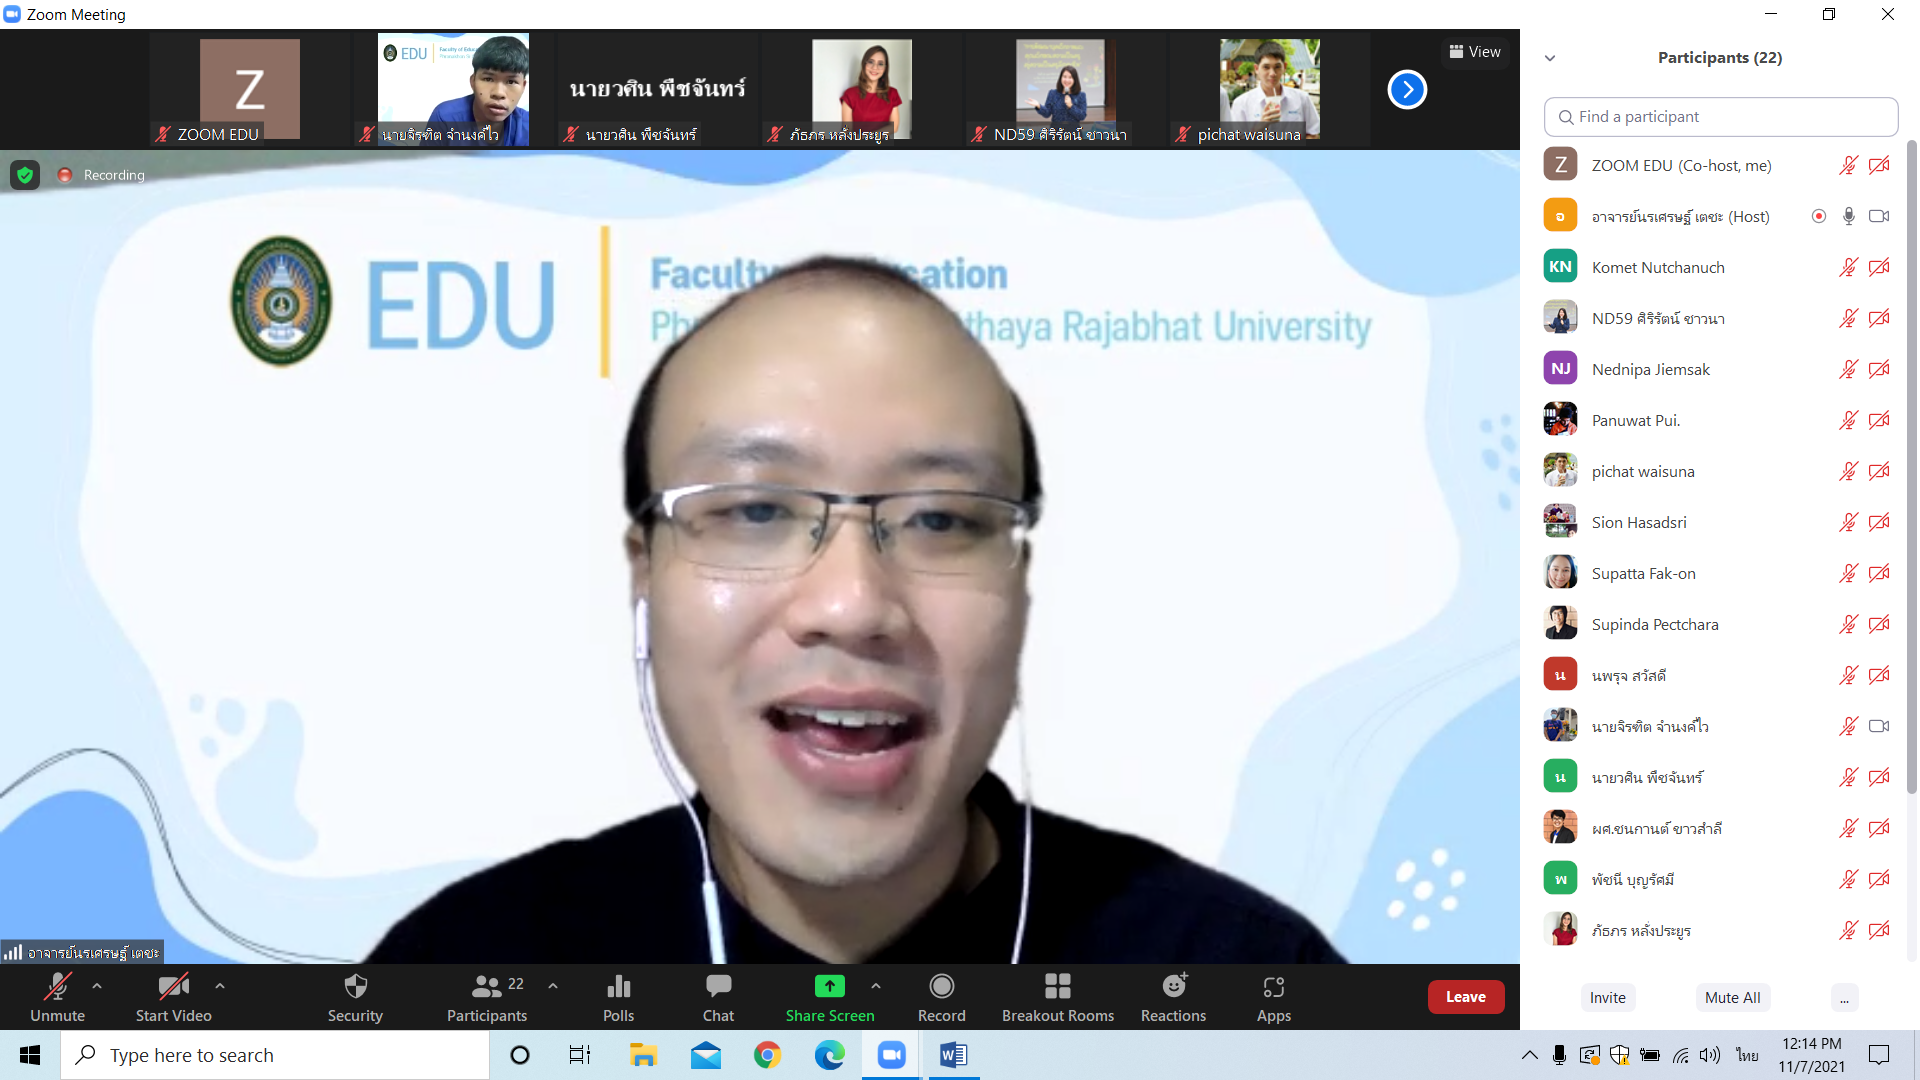Click the participants list scrollbar
Screen dimensions: 1920x1080
click(x=1912, y=467)
